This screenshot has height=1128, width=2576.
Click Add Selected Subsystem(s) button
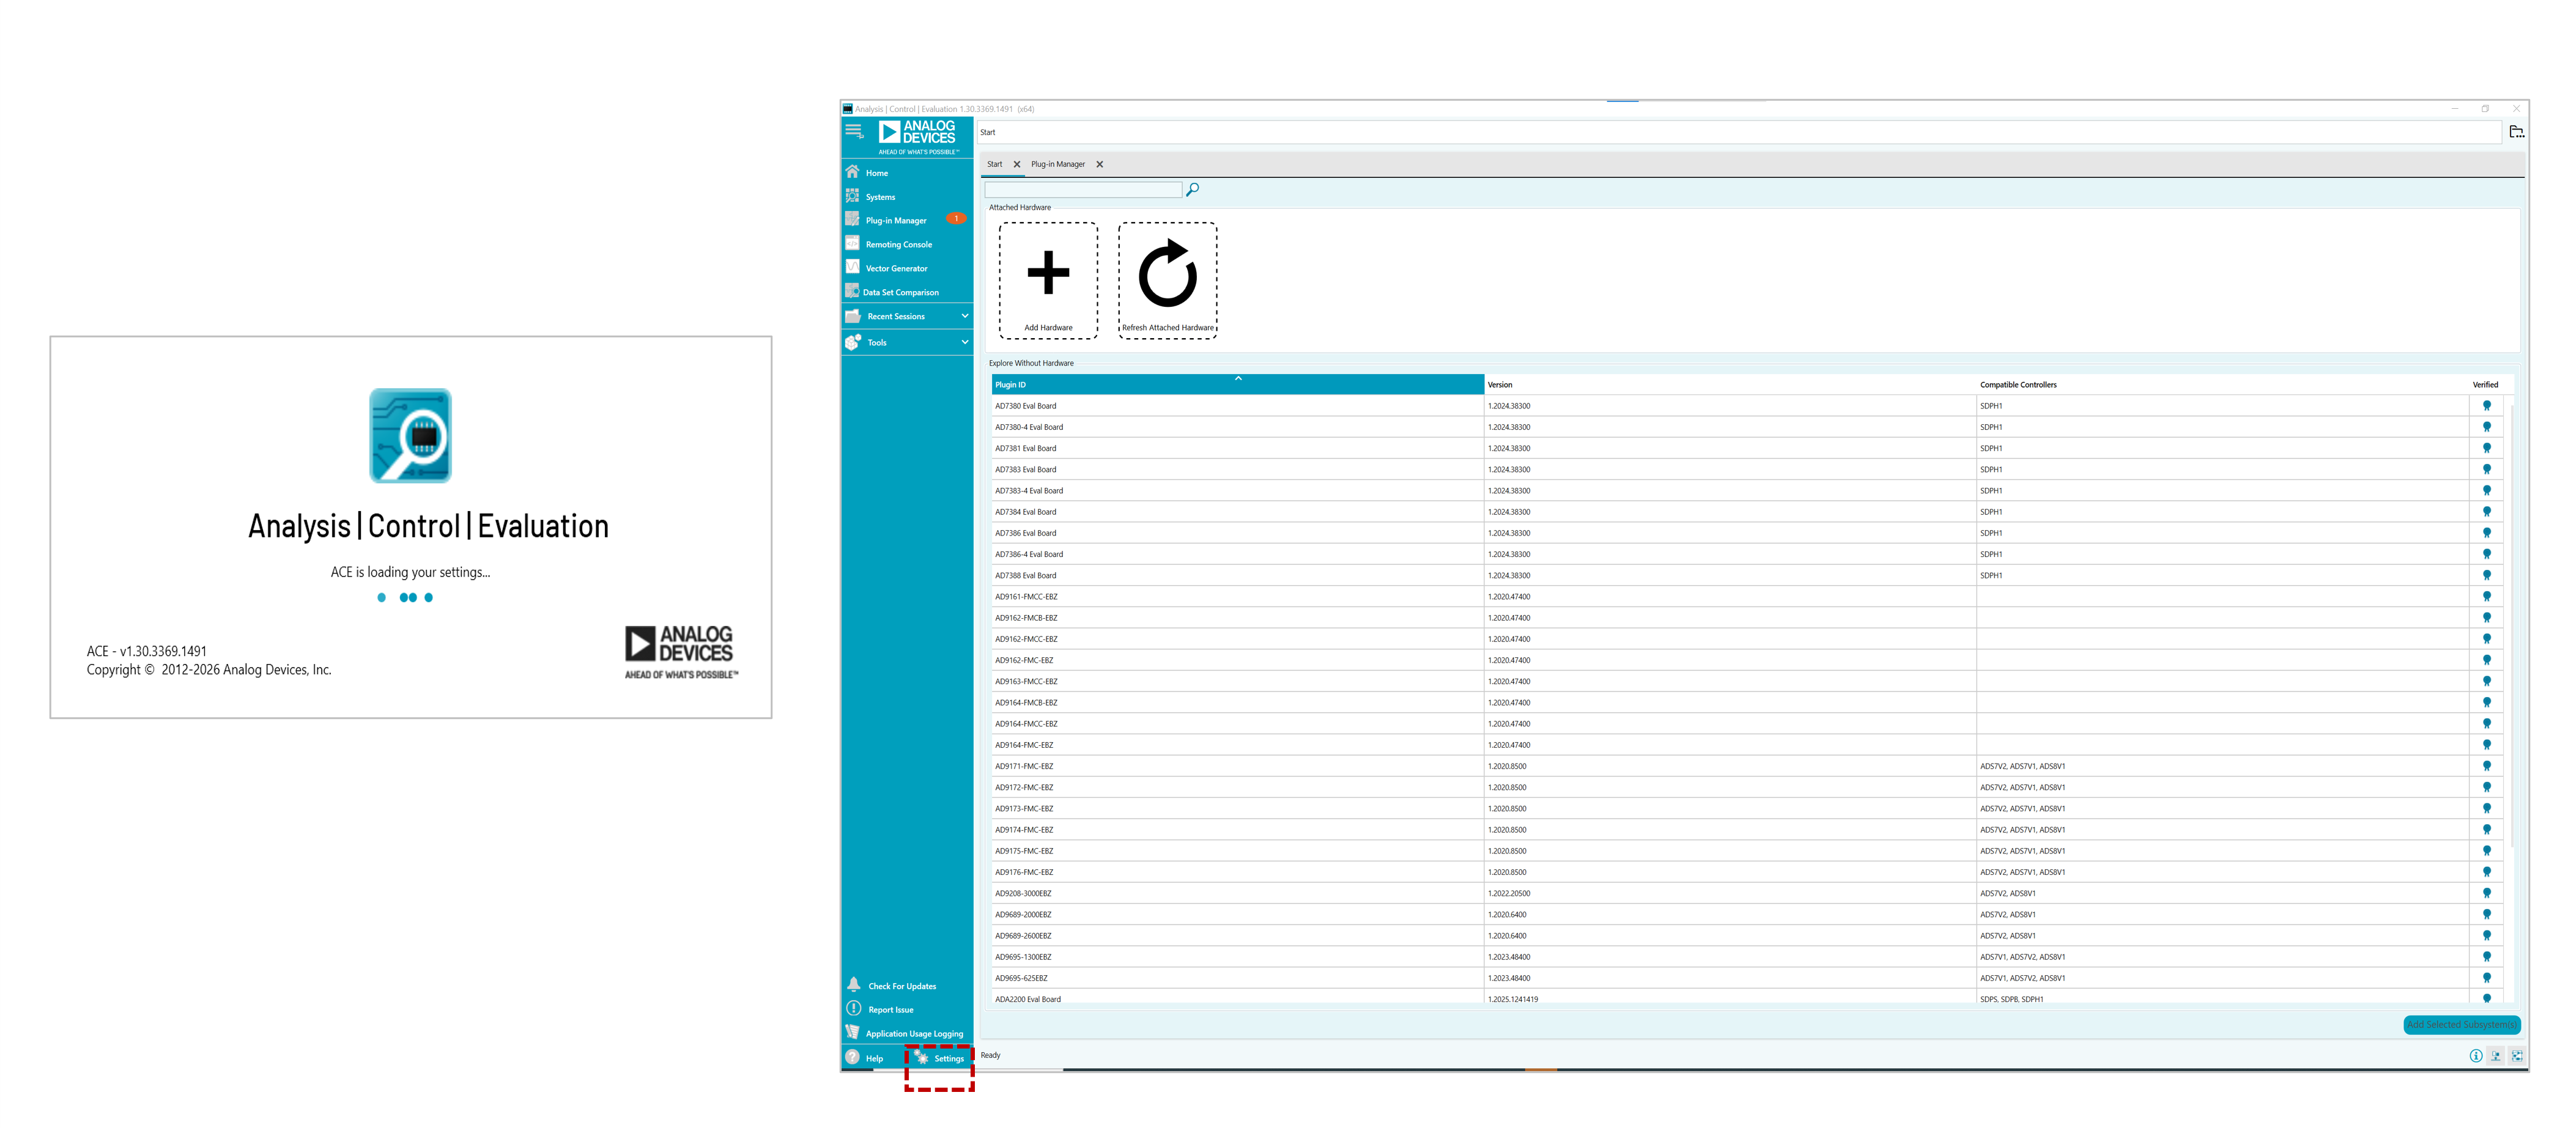[2461, 1025]
